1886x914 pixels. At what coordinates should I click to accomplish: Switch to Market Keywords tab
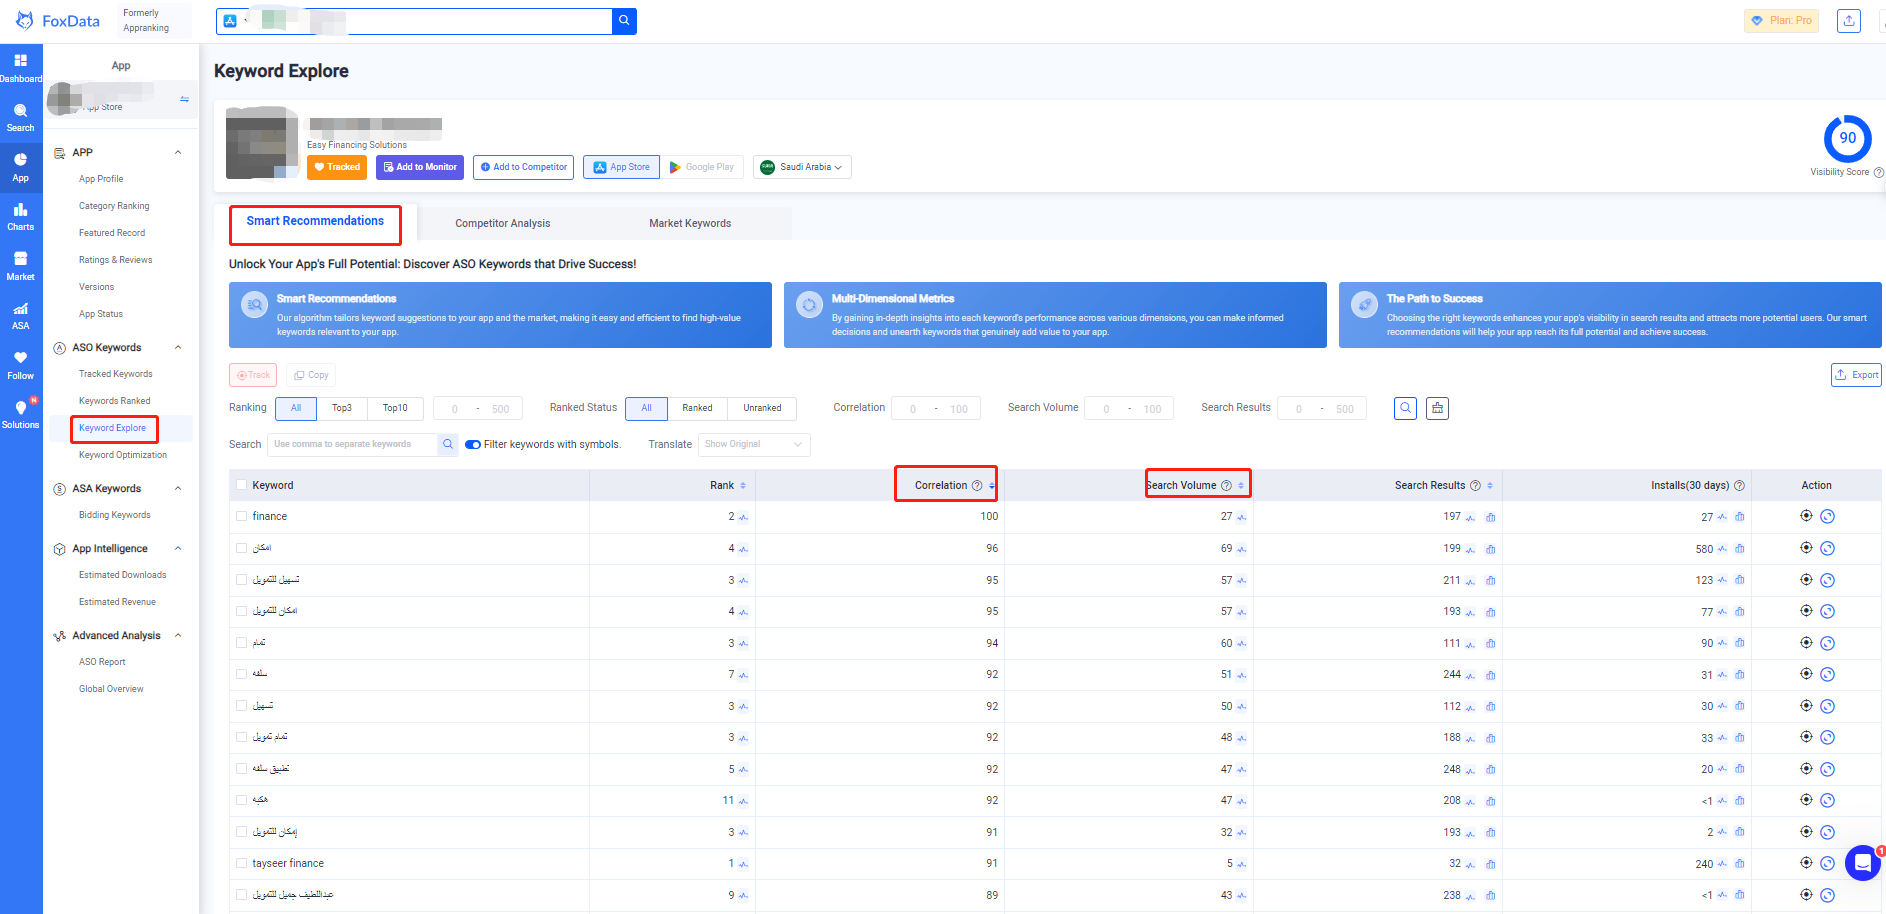pyautogui.click(x=690, y=223)
